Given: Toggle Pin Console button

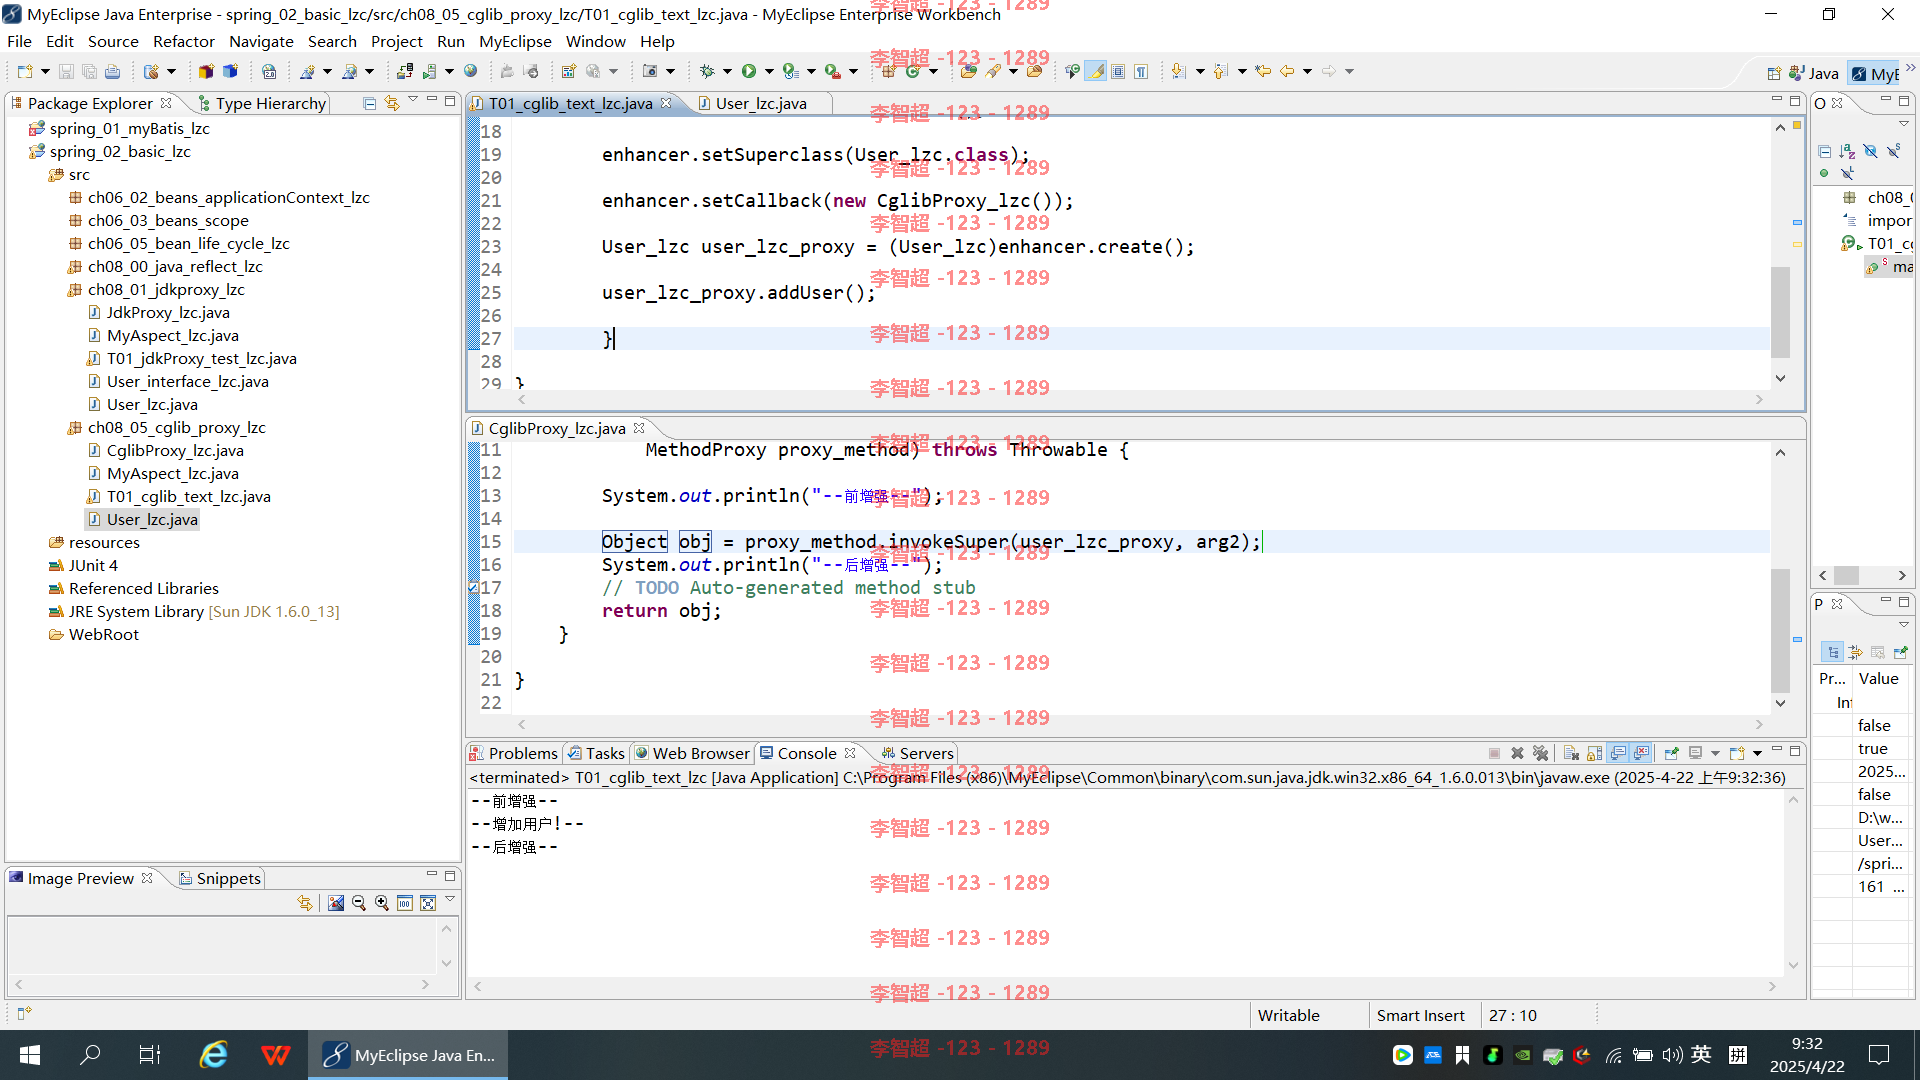Looking at the screenshot, I should click(x=1672, y=753).
